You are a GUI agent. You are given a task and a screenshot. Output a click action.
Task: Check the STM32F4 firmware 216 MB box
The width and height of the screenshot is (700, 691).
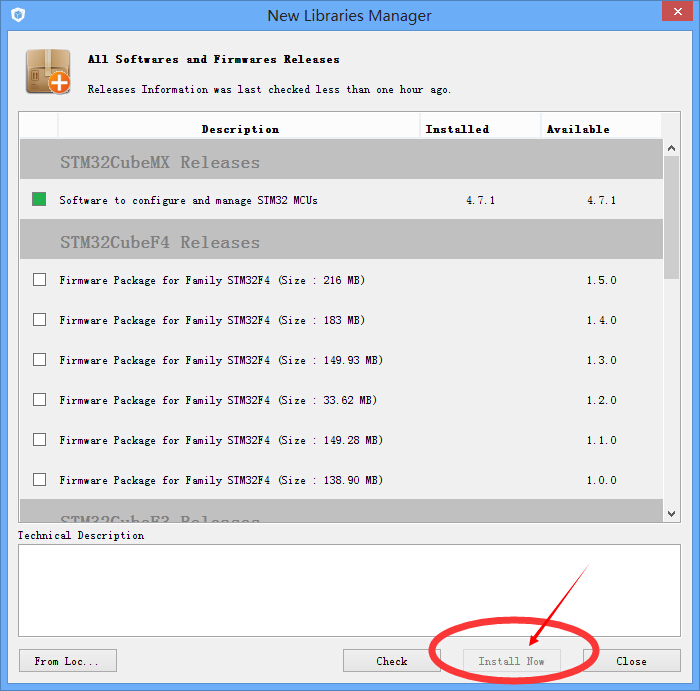coord(39,280)
